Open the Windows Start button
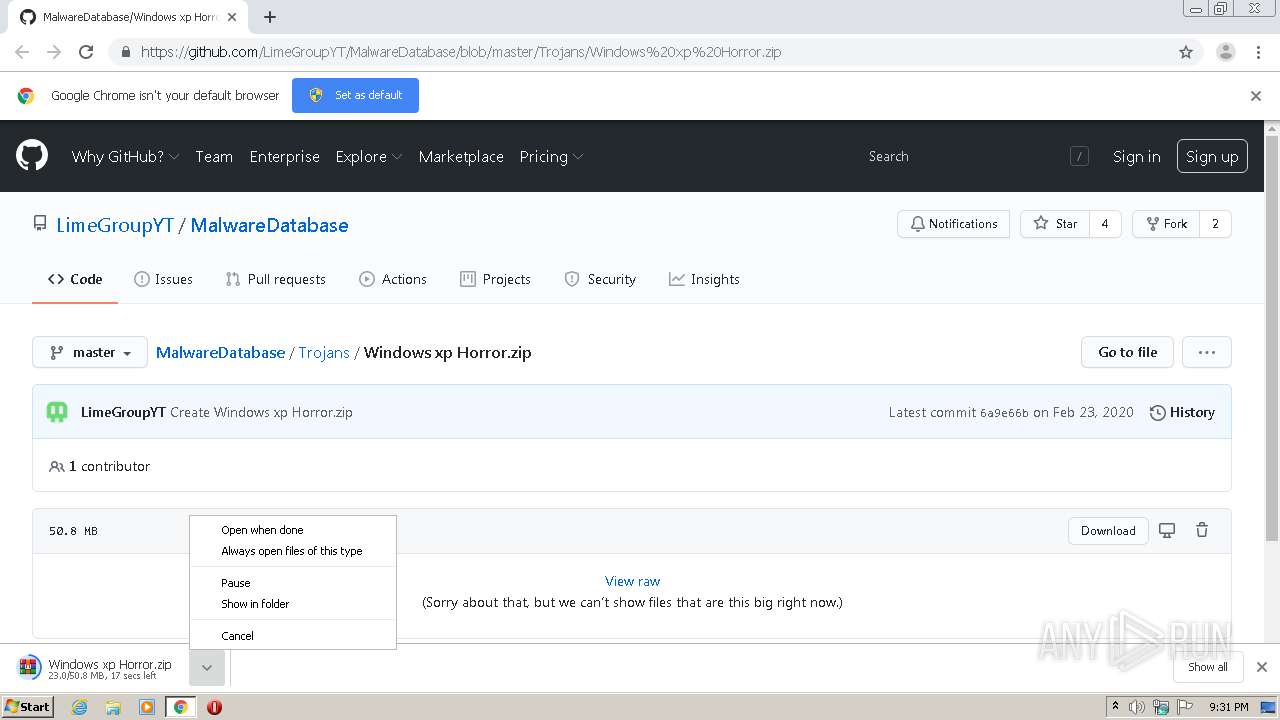Viewport: 1280px width, 720px height. point(27,707)
